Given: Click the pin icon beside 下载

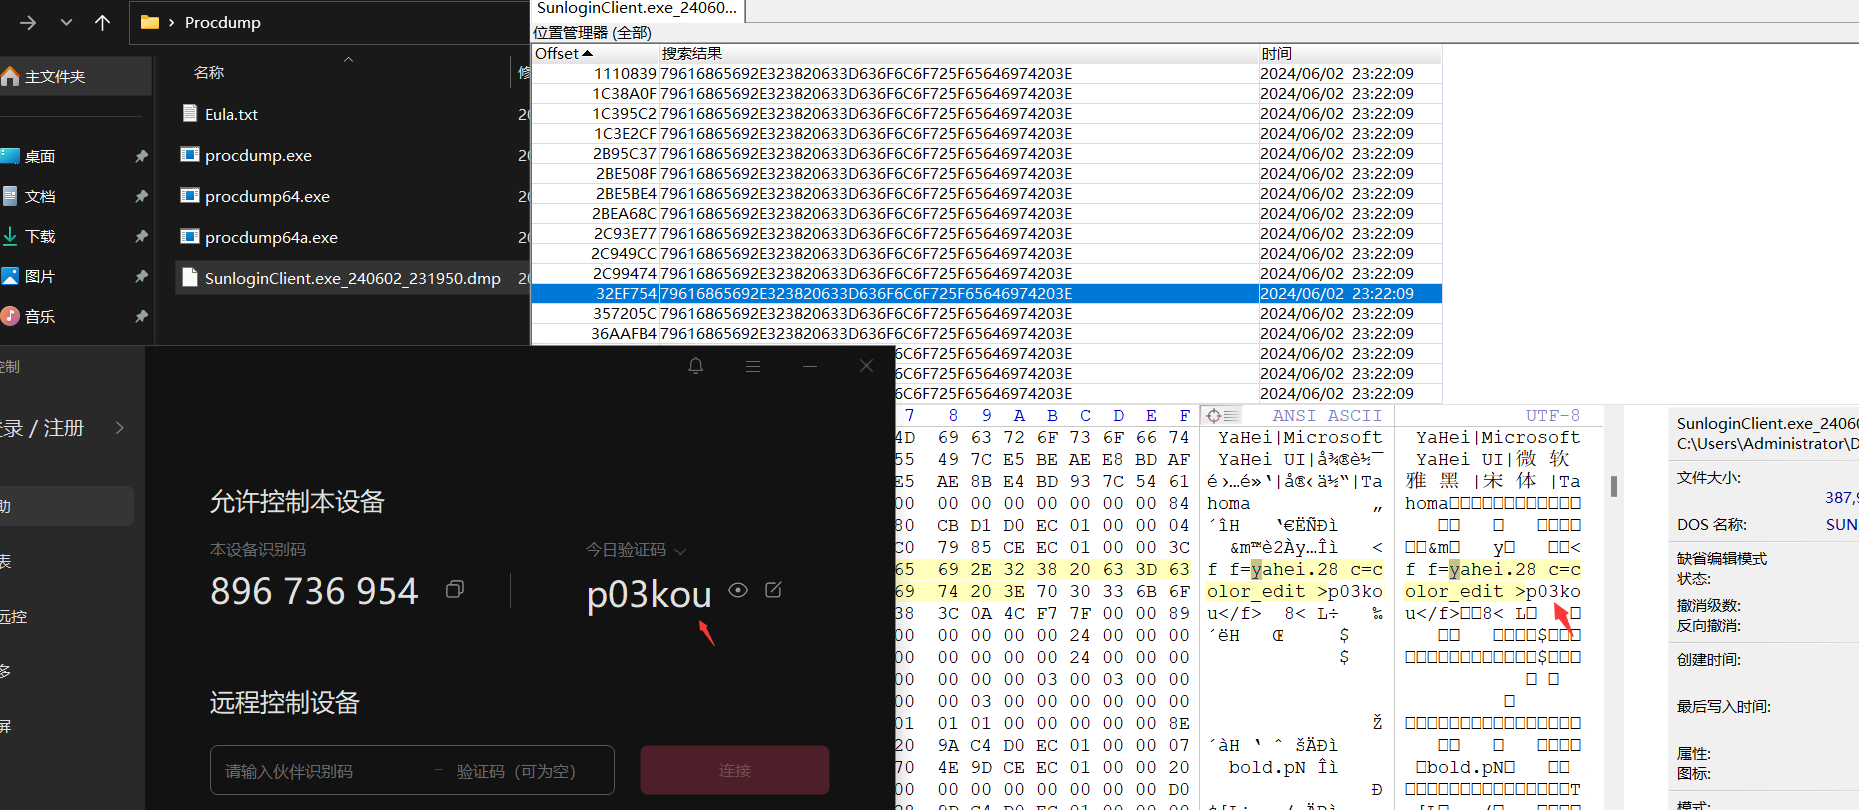Looking at the screenshot, I should [141, 236].
